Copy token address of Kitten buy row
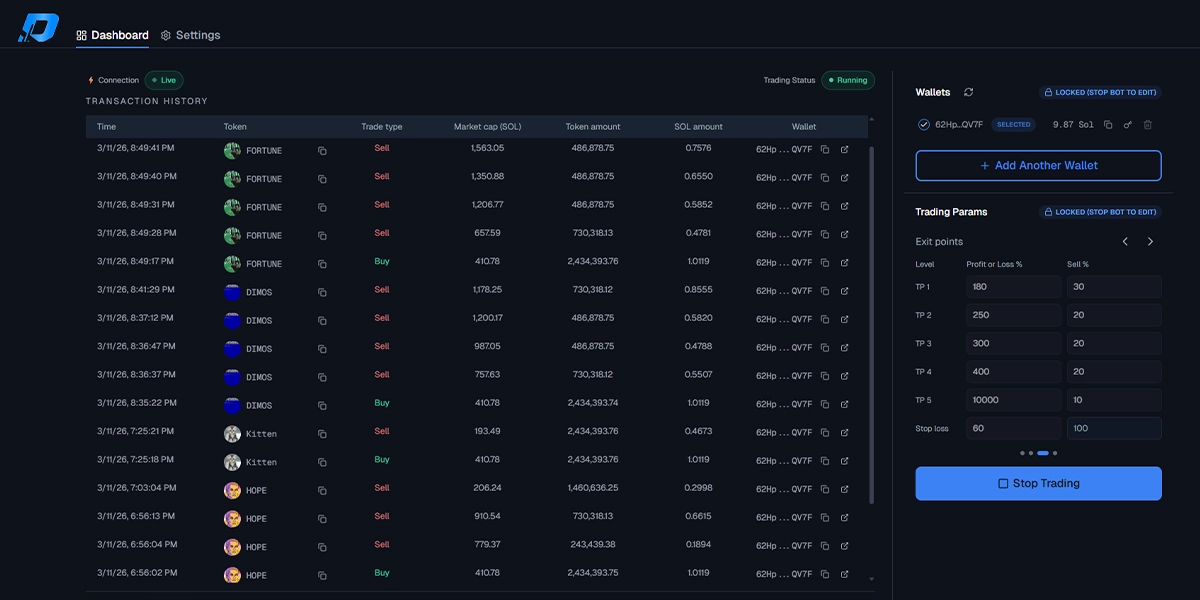This screenshot has height=600, width=1200. click(x=322, y=462)
